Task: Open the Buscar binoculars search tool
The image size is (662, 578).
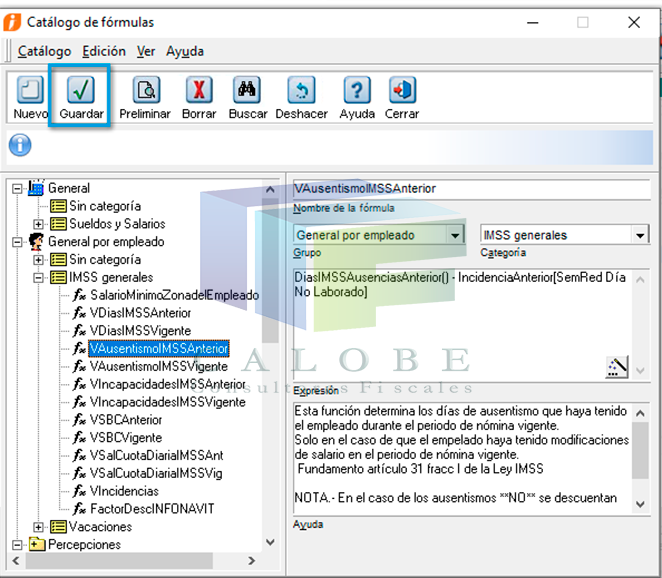Action: (x=247, y=90)
